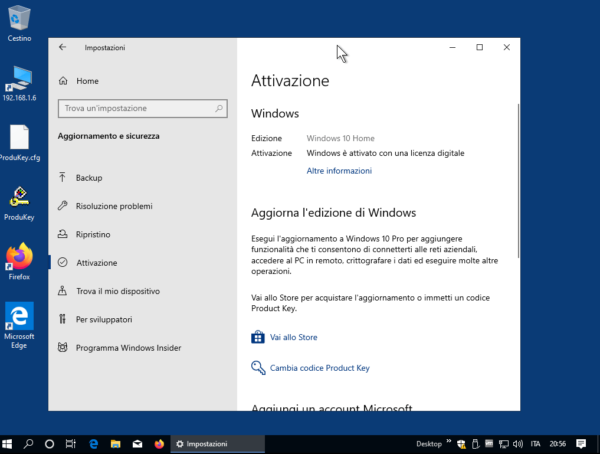This screenshot has width=600, height=454.
Task: Click the Per sviluppatori tools icon
Action: tap(62, 319)
